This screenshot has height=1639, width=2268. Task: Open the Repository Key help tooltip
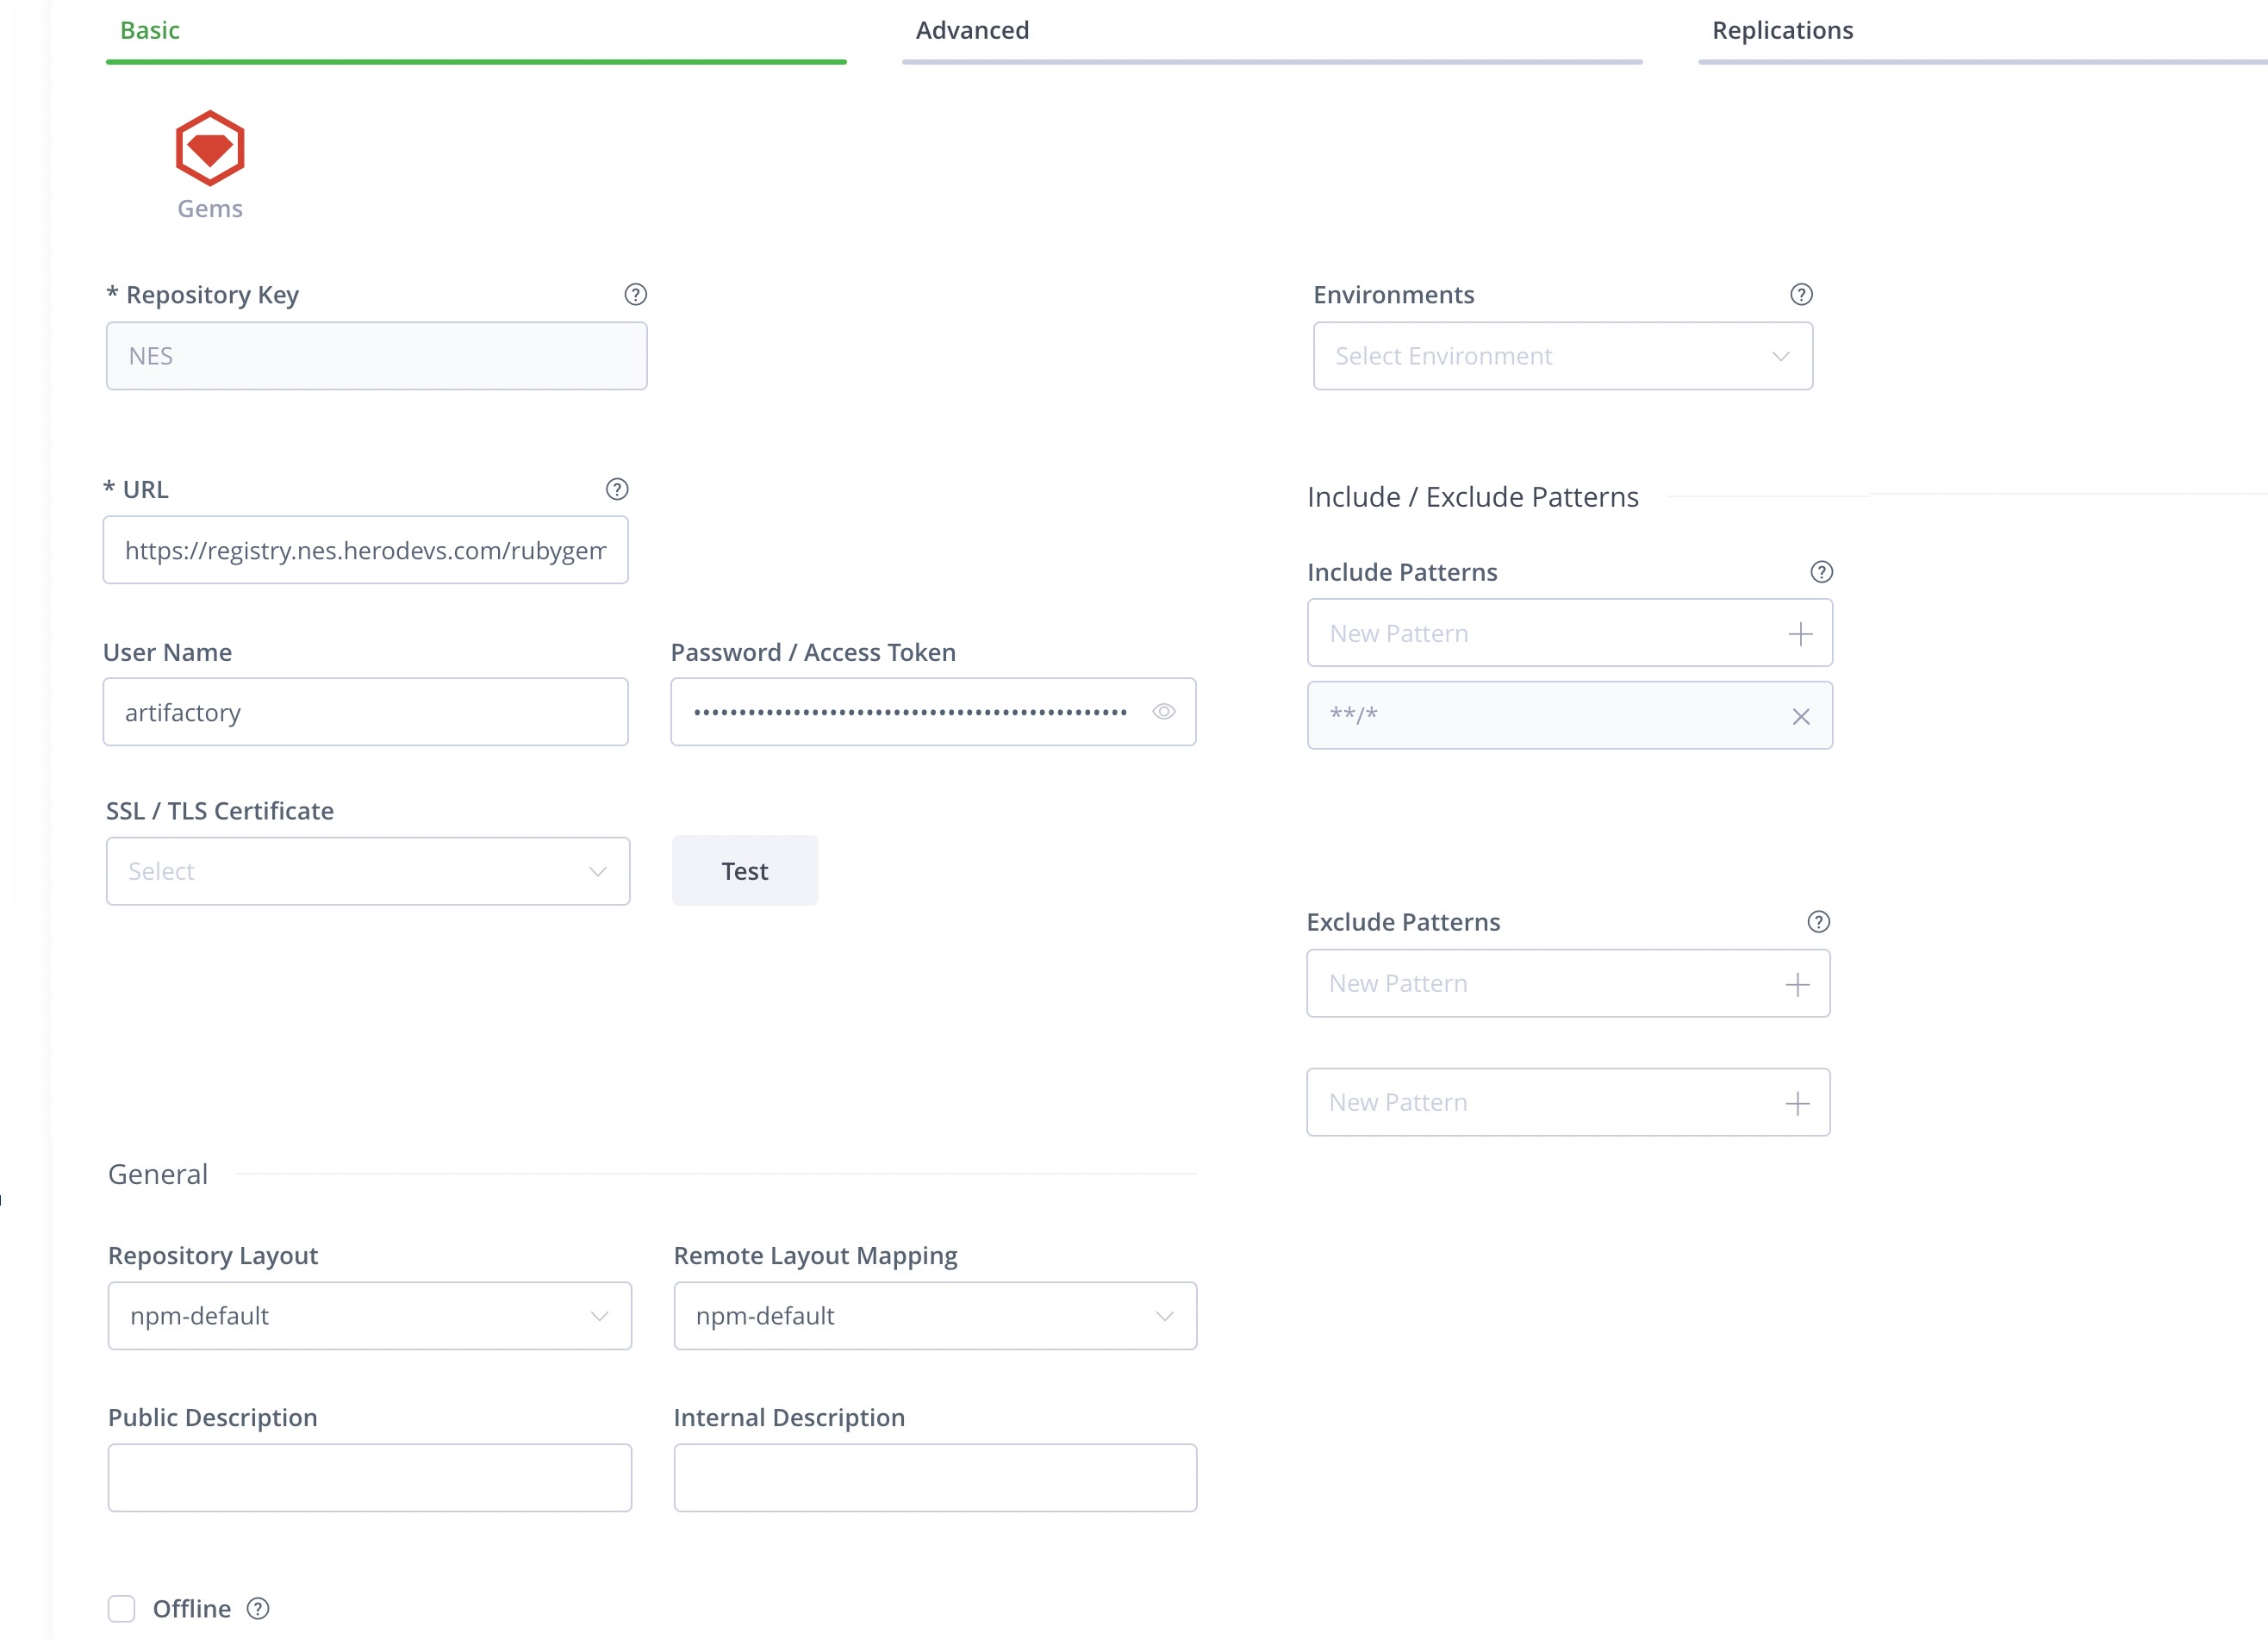tap(635, 294)
